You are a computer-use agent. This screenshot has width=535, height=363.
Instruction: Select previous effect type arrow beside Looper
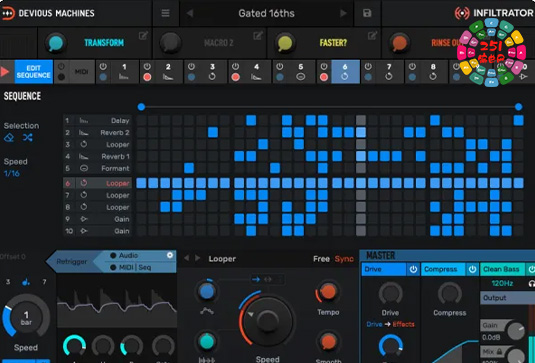[186, 258]
